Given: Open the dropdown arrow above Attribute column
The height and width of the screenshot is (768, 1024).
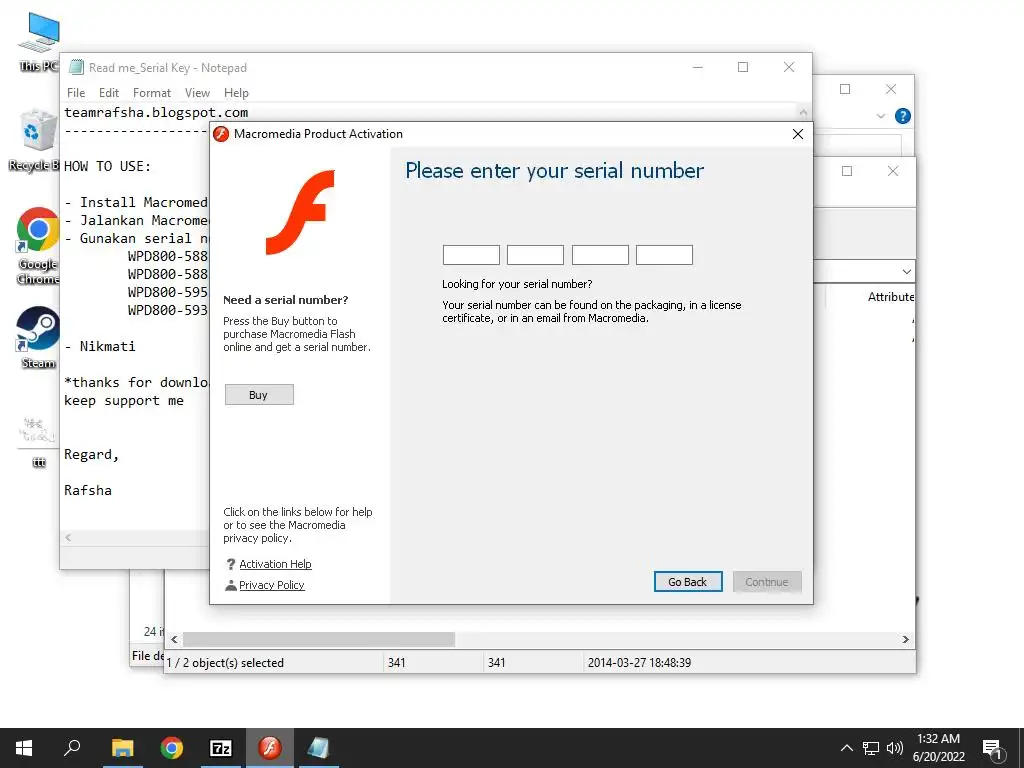Looking at the screenshot, I should pos(906,271).
